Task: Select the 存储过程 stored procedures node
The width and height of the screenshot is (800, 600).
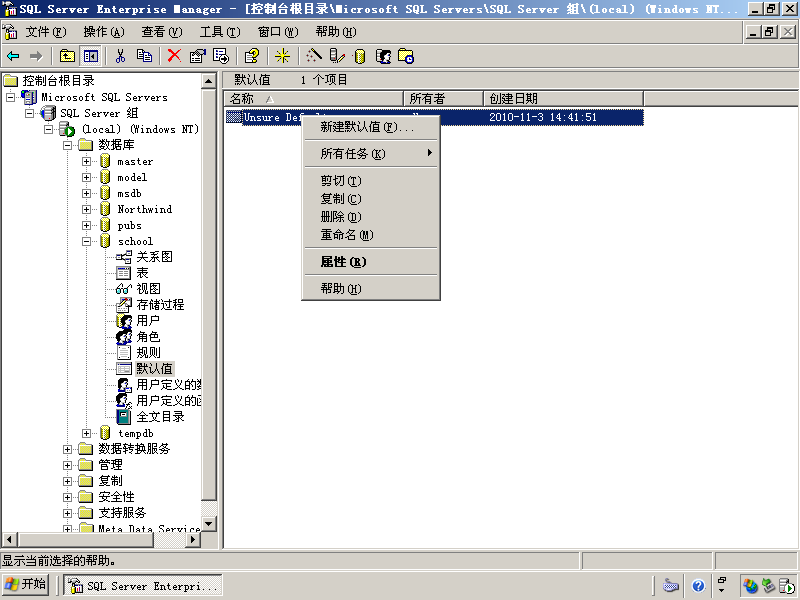Action: click(x=160, y=305)
